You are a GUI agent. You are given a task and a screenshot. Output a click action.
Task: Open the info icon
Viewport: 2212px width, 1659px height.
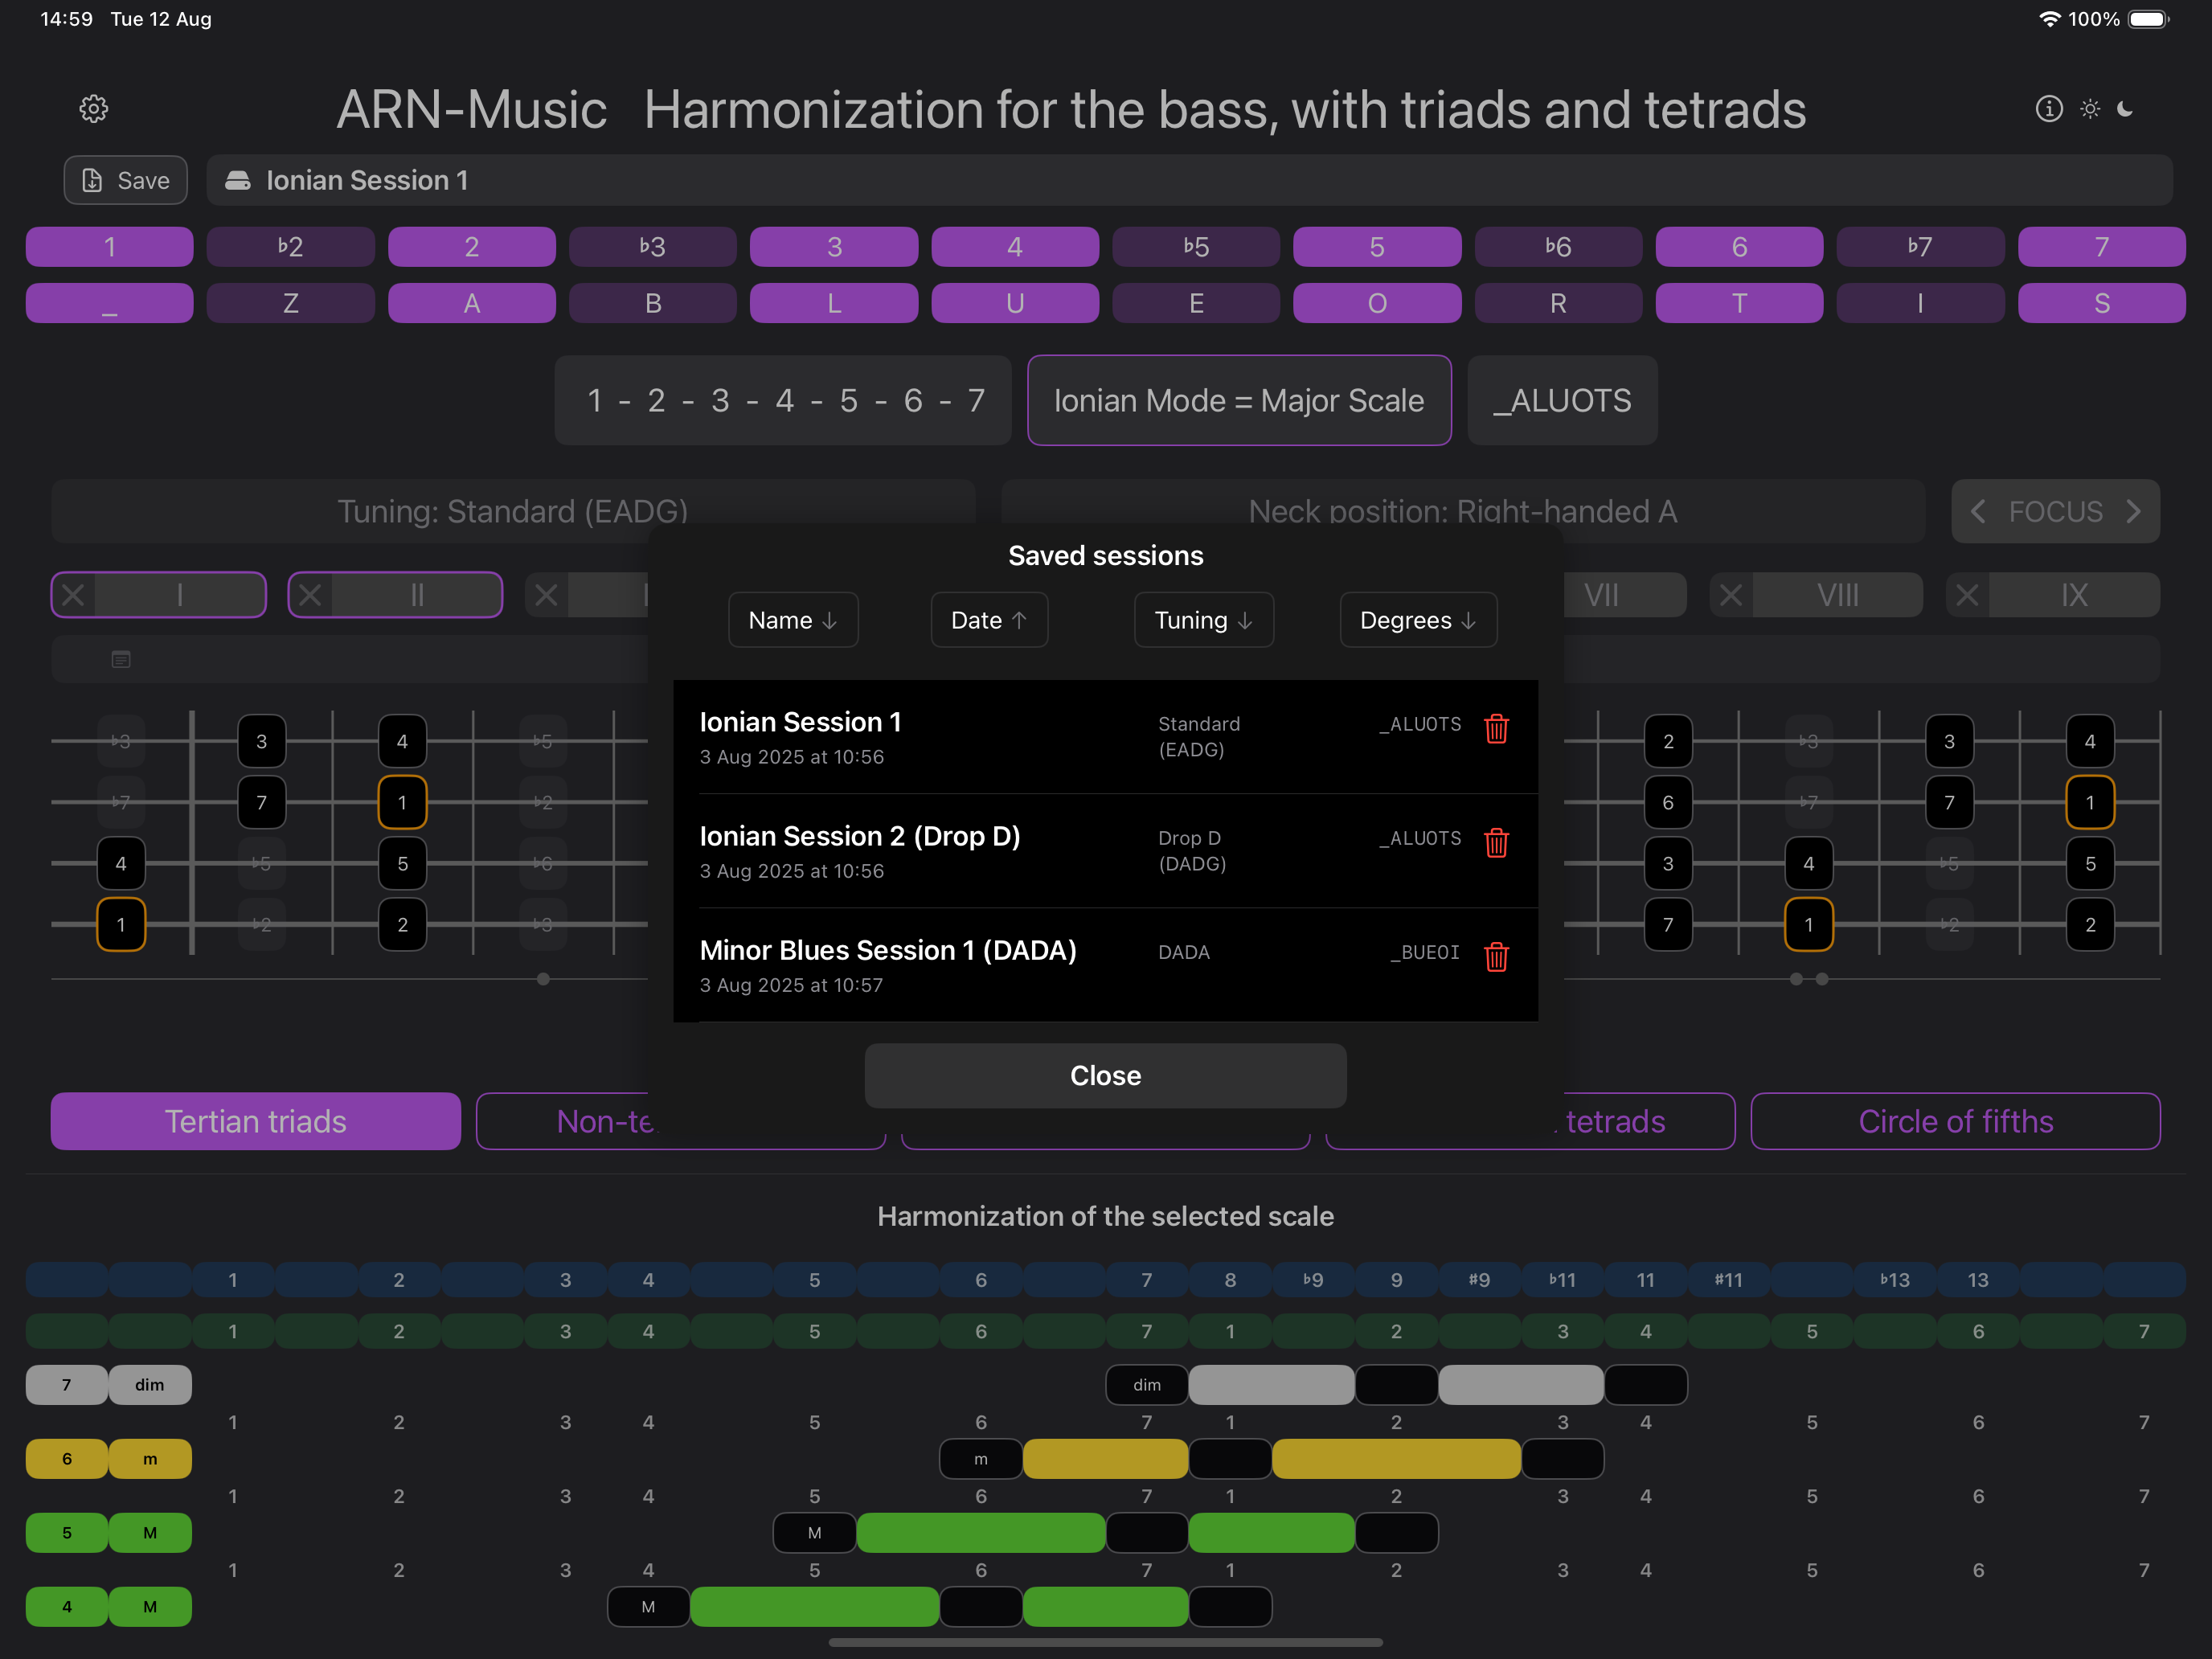click(2049, 108)
